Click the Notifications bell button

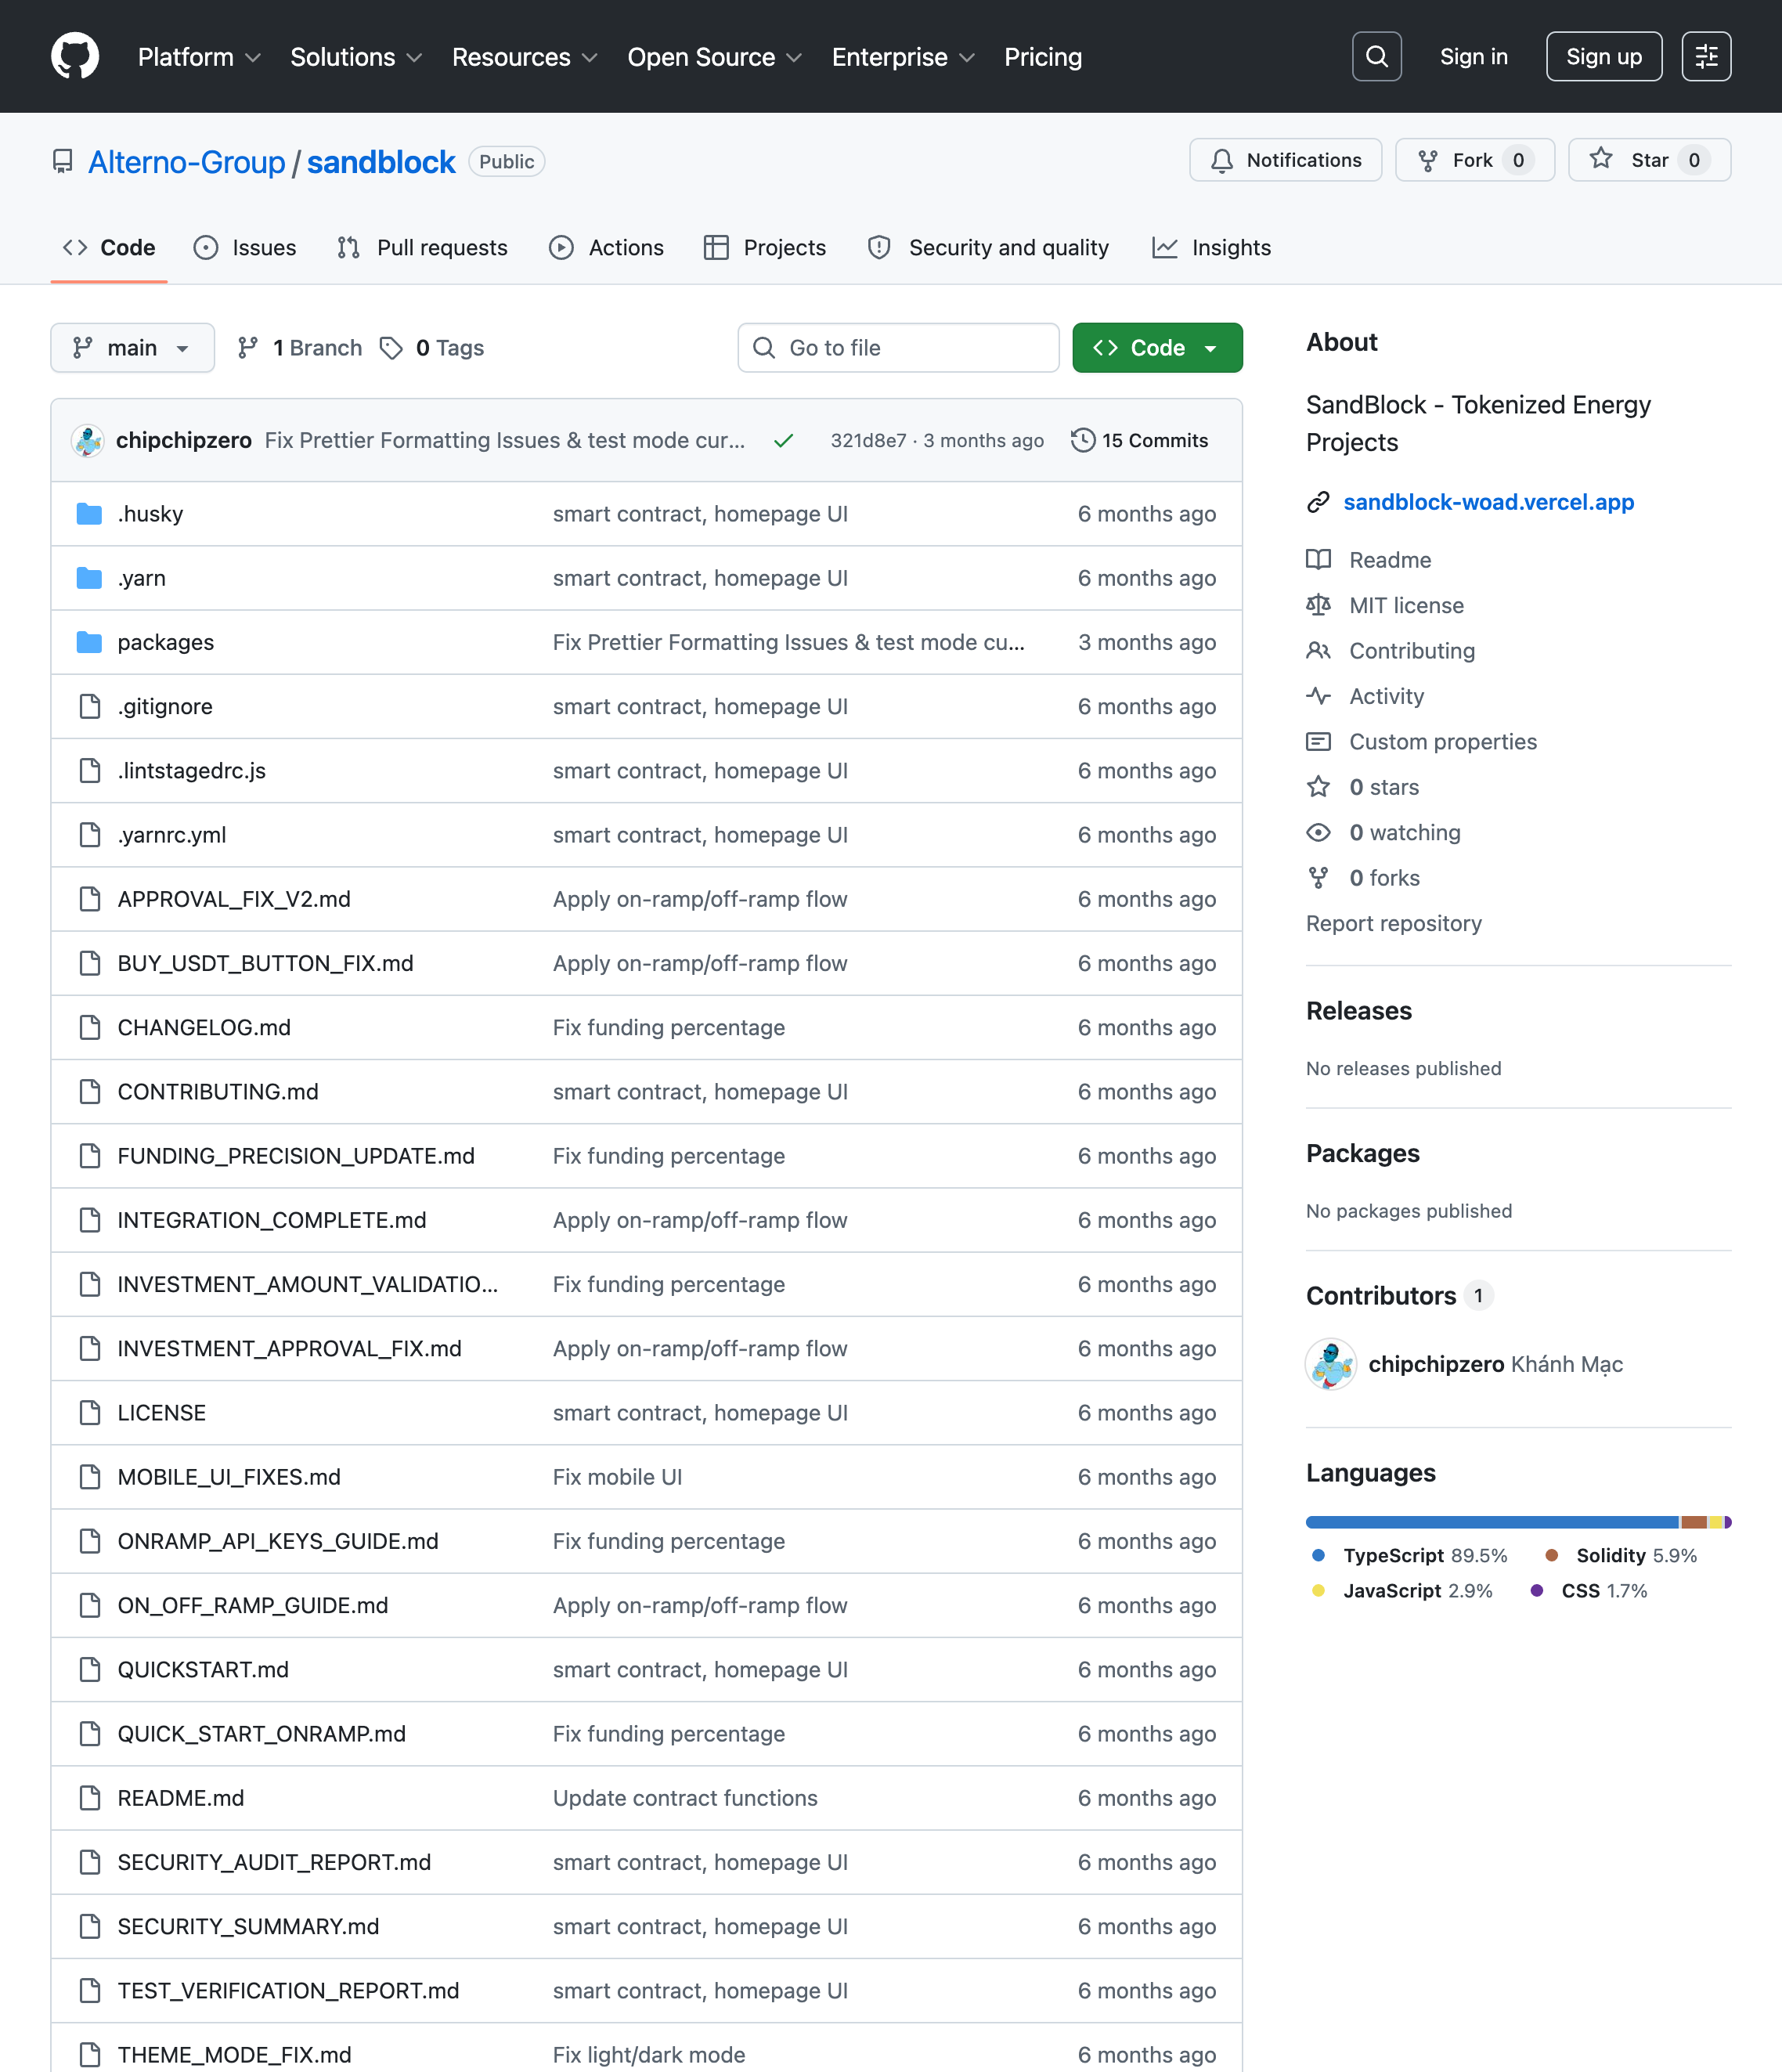1285,160
